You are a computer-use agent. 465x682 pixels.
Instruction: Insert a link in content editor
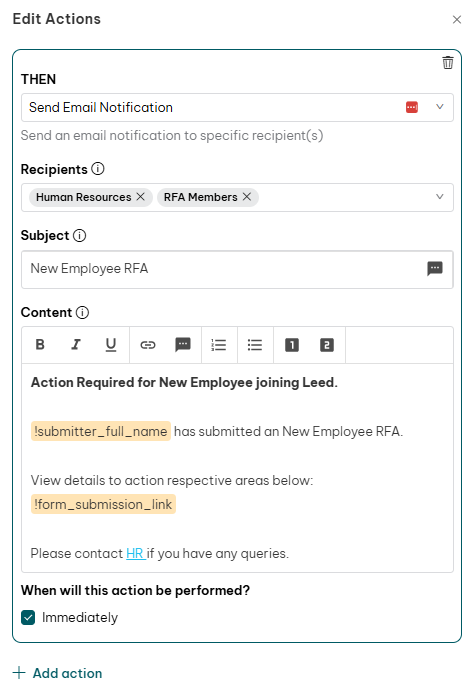click(147, 345)
